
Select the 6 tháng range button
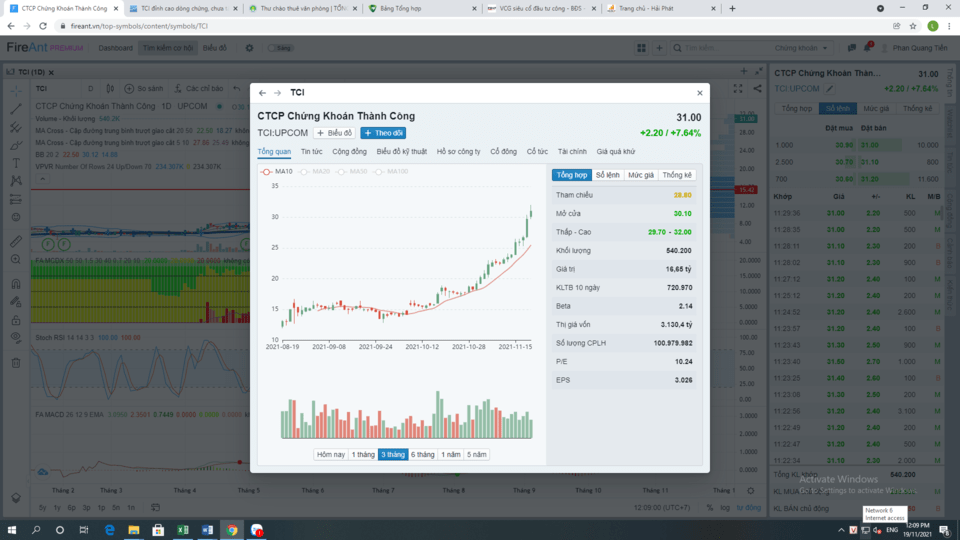pyautogui.click(x=422, y=454)
